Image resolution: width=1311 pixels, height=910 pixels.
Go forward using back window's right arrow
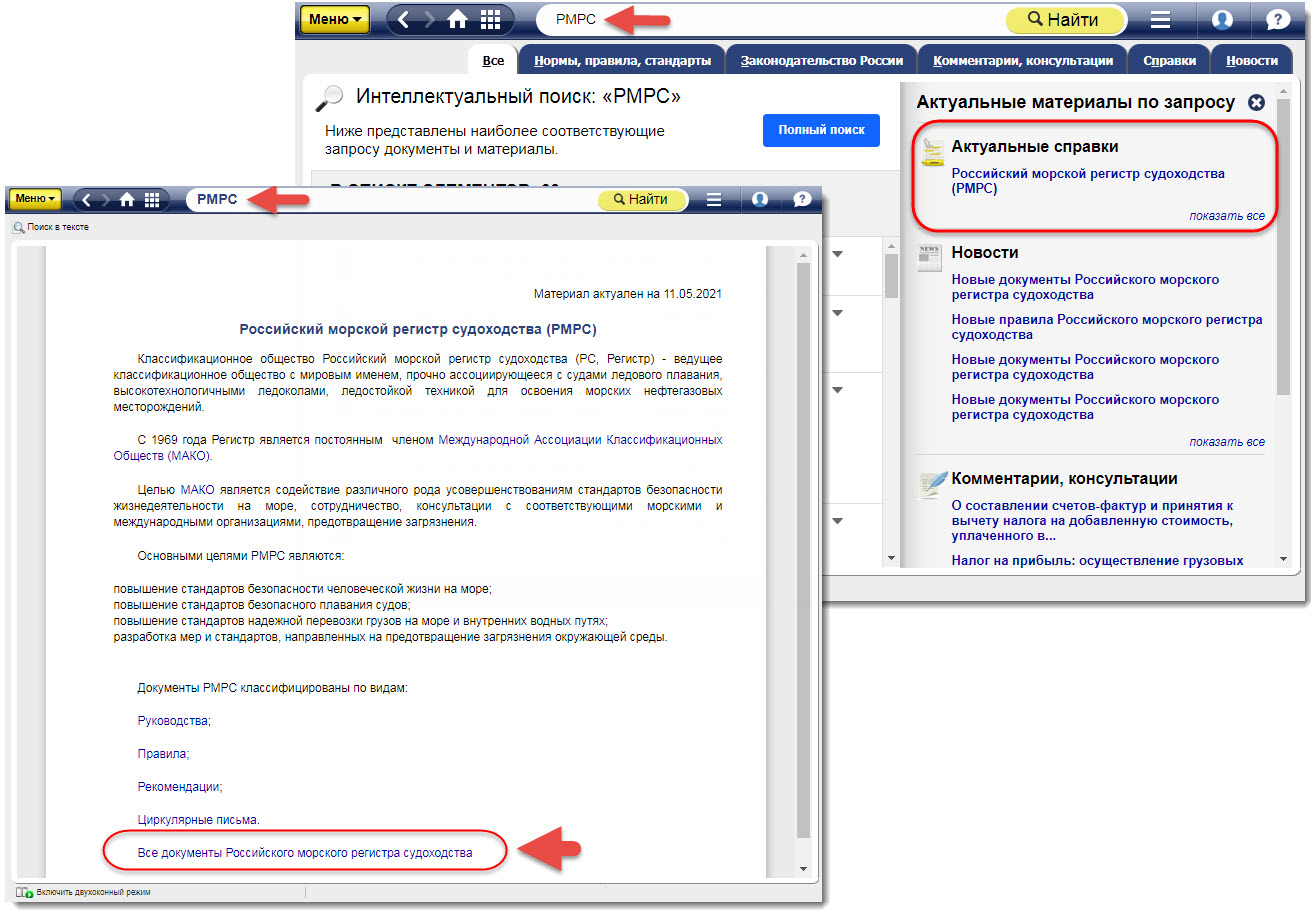point(430,19)
